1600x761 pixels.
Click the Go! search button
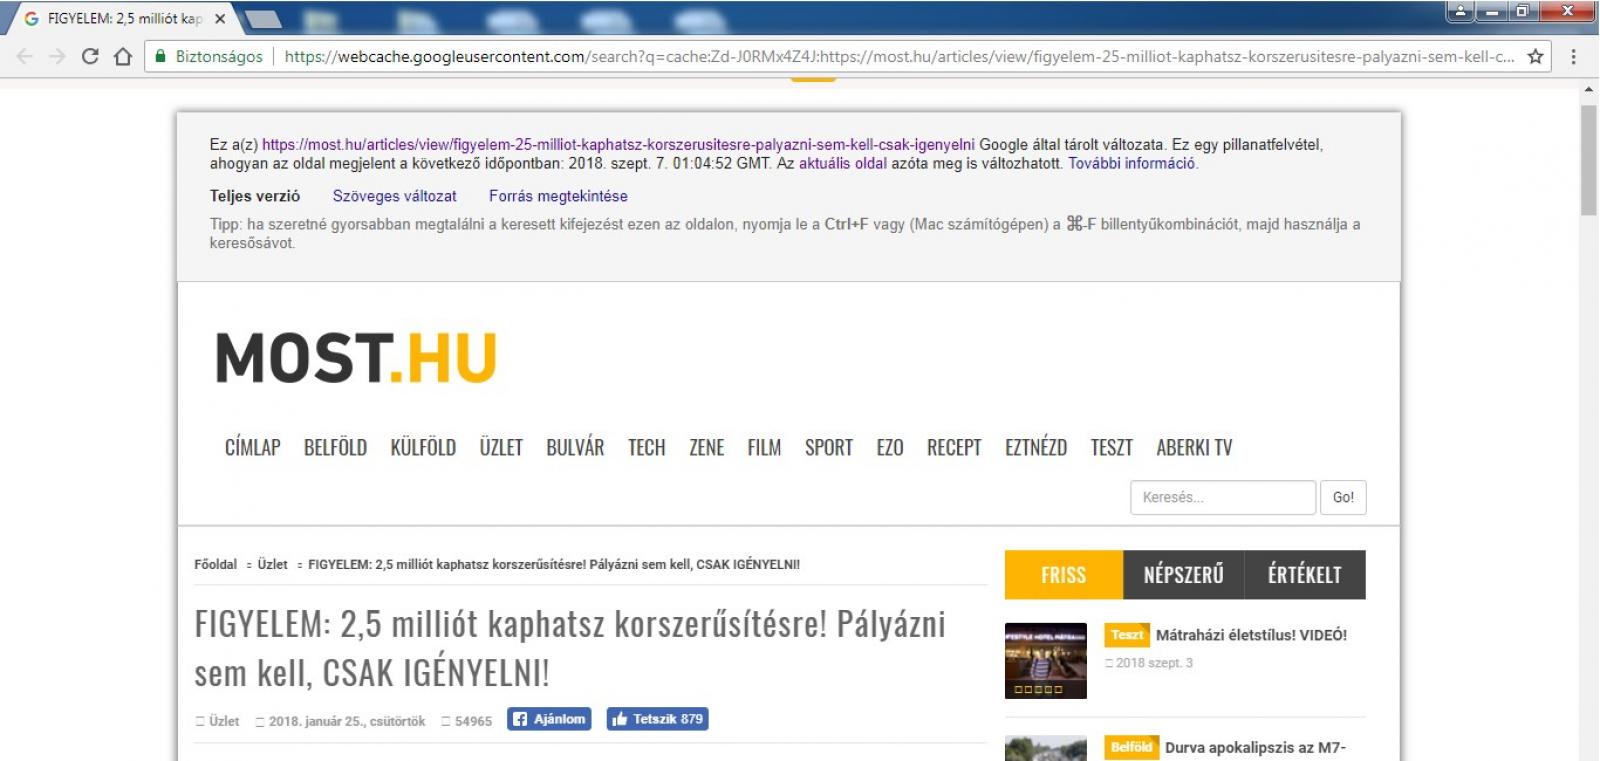click(x=1343, y=497)
